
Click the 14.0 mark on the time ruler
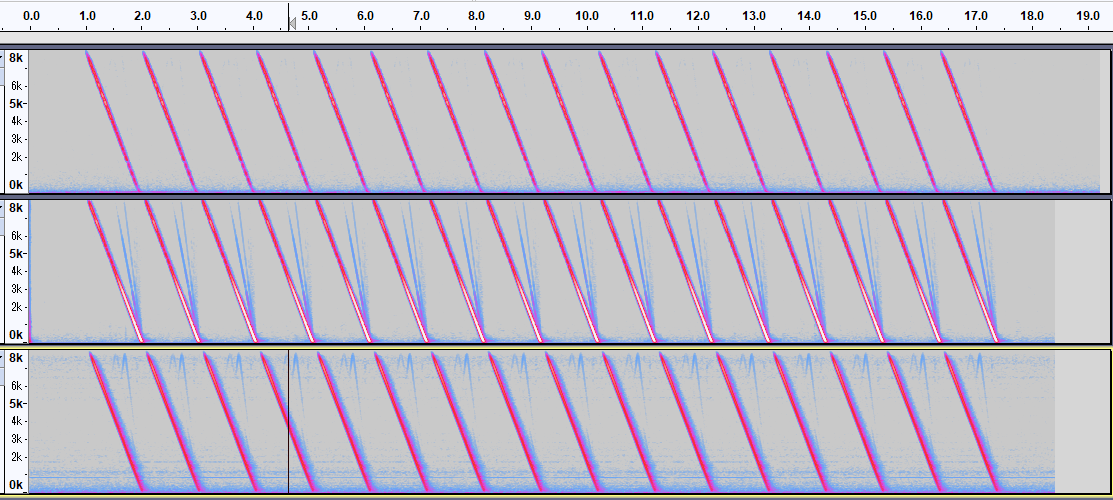[x=808, y=15]
